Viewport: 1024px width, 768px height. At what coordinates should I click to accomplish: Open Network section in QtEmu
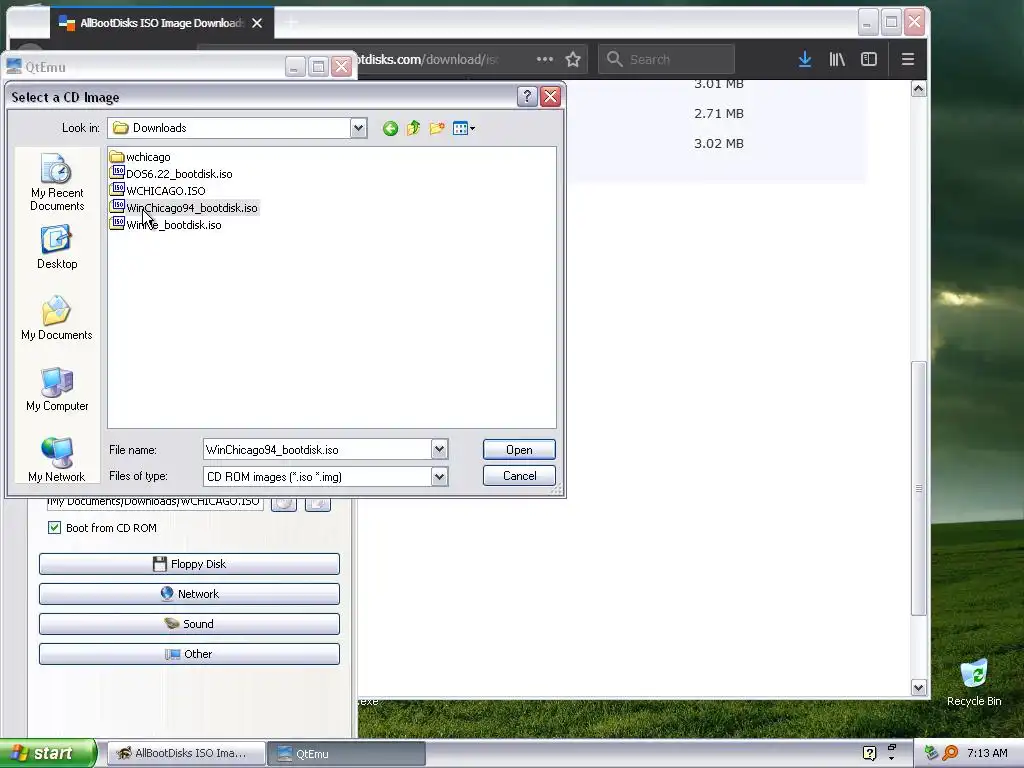[x=189, y=594]
